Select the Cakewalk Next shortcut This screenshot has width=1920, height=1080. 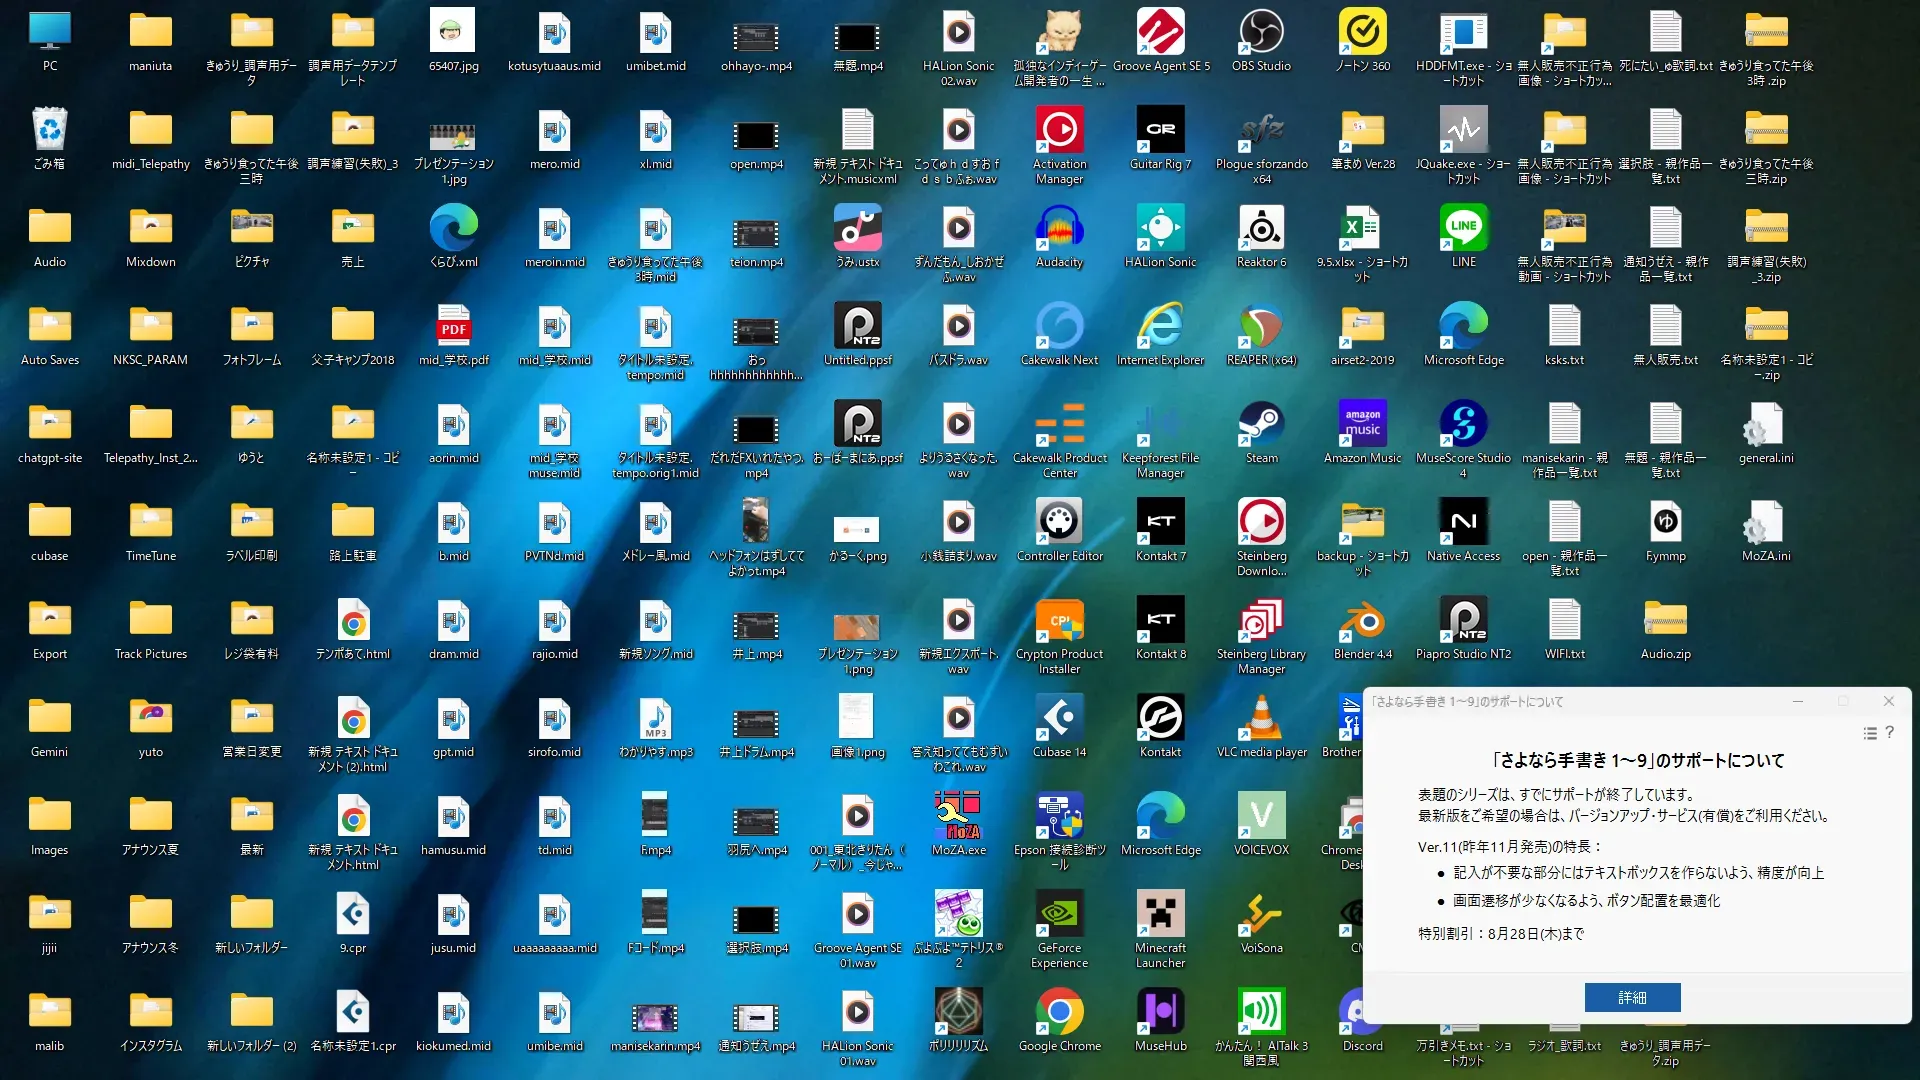coord(1059,327)
